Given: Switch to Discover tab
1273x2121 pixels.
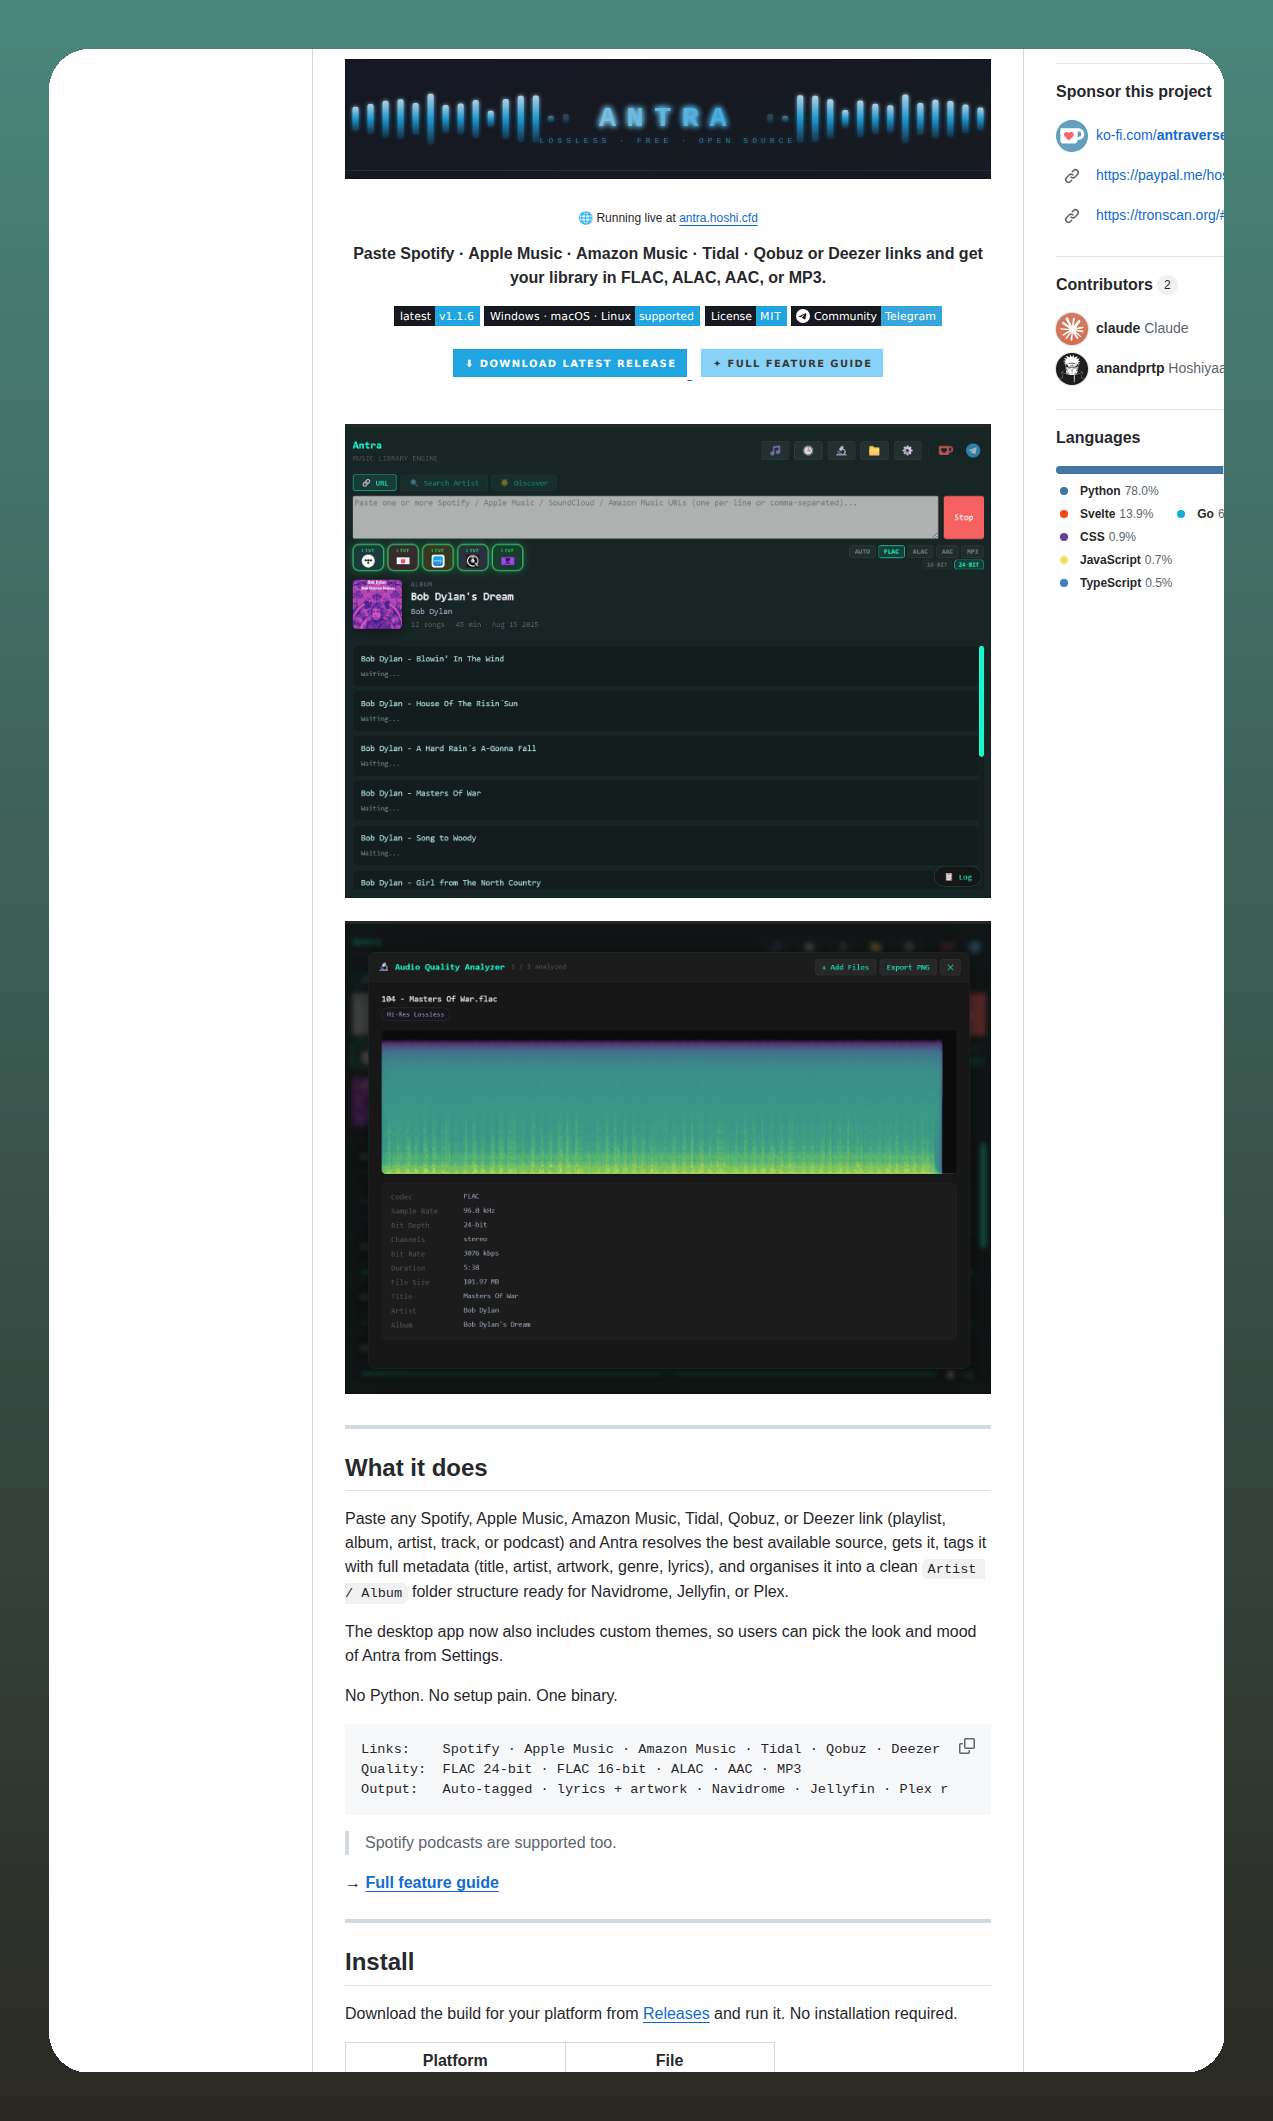Looking at the screenshot, I should coord(524,483).
